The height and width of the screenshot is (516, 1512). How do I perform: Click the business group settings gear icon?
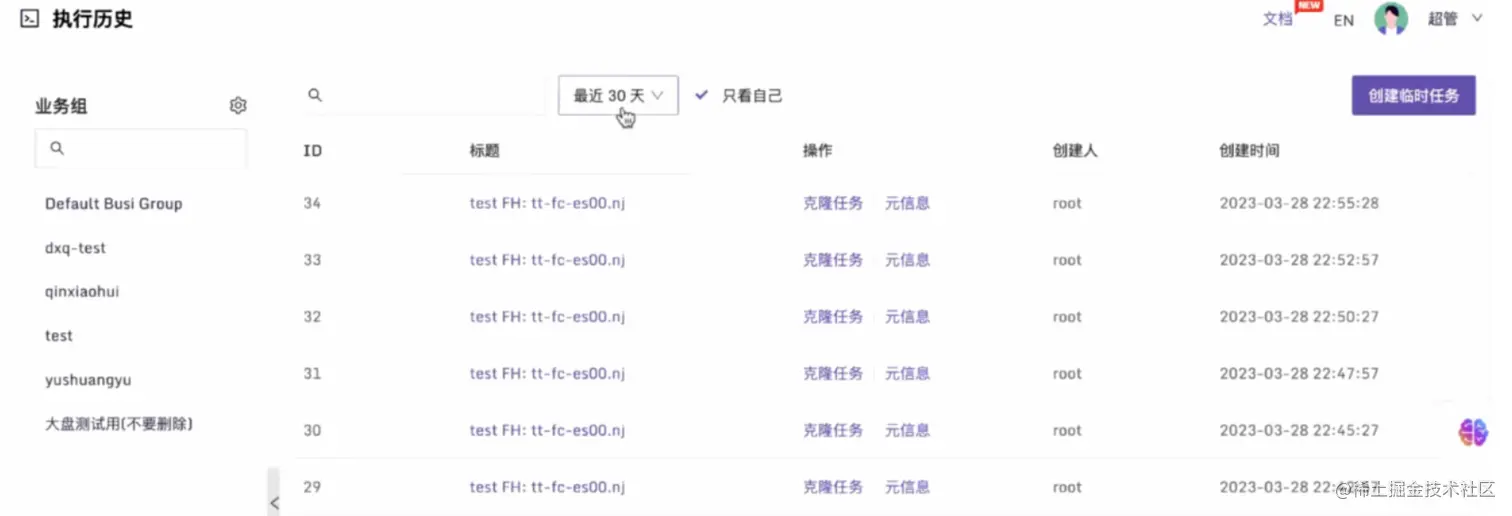point(238,105)
